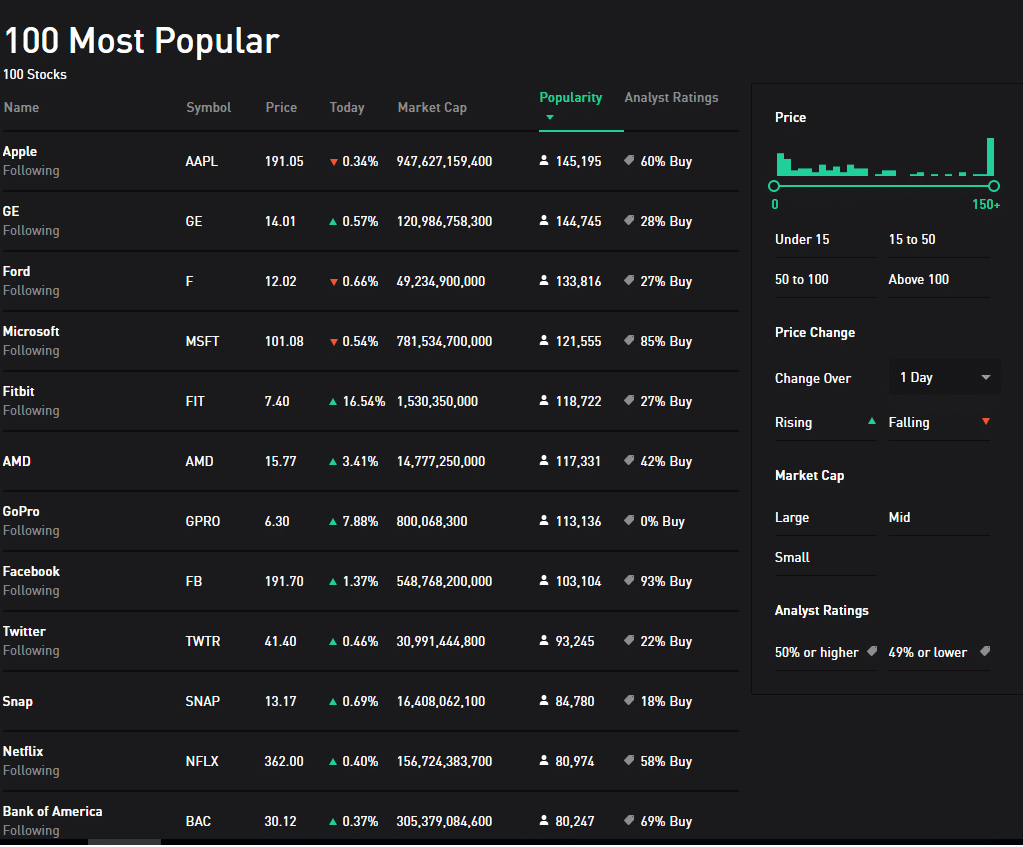Screen dimensions: 1023x847
Task: Toggle the Mid market cap filter
Action: click(x=939, y=517)
